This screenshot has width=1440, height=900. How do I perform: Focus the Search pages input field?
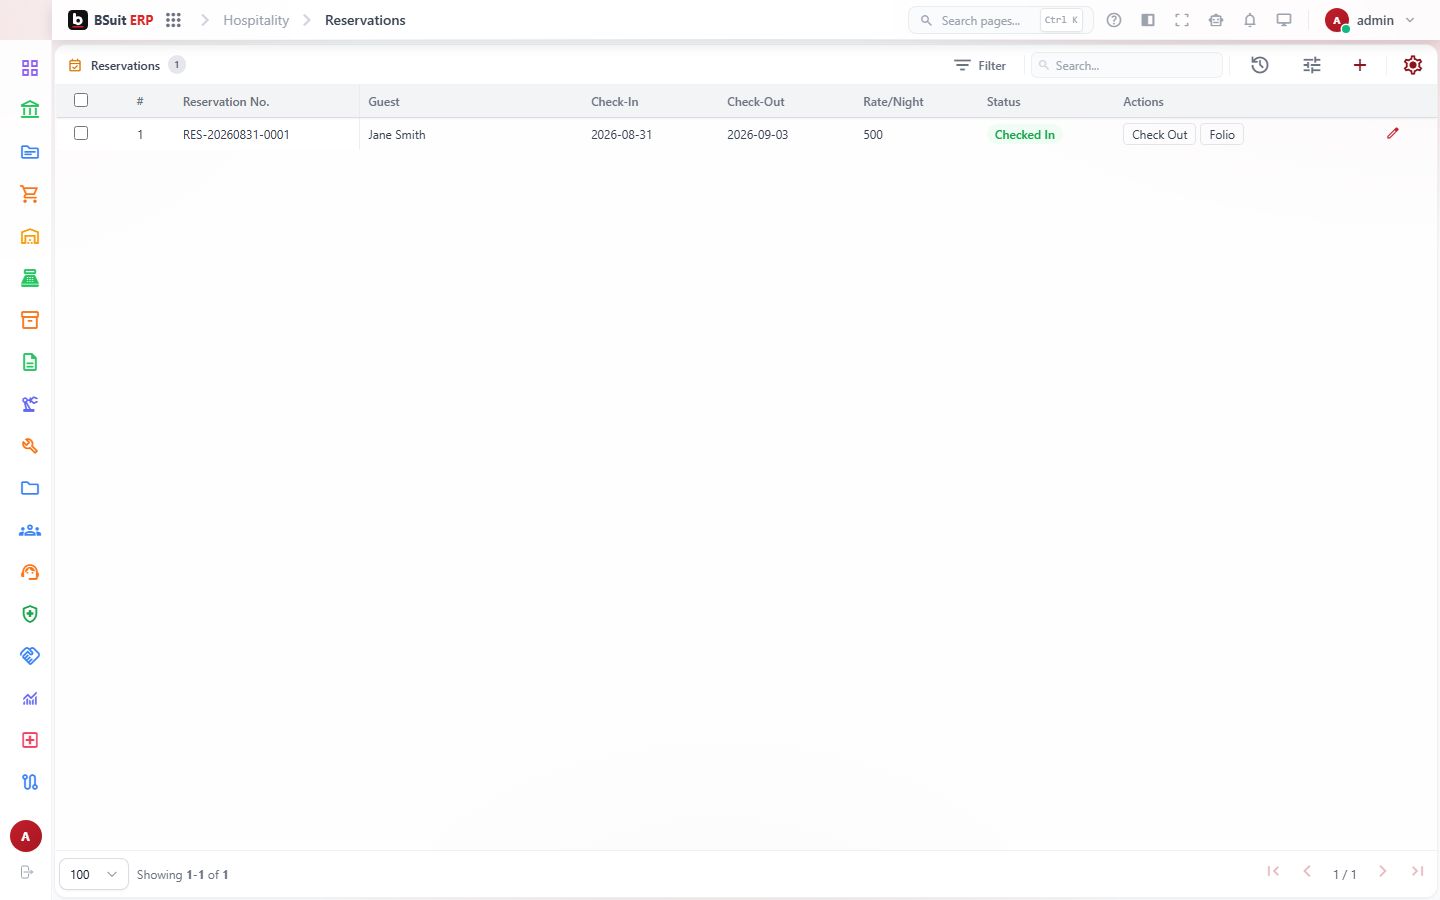[x=1001, y=20]
